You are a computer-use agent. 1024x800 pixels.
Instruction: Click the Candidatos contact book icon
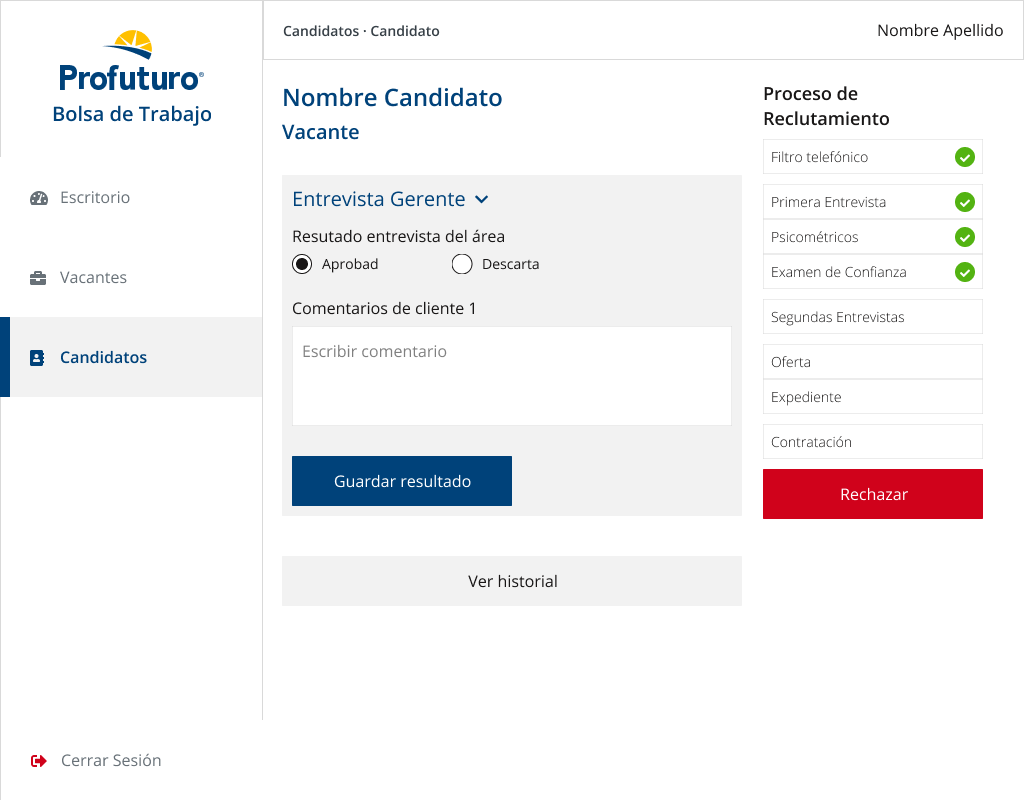(37, 358)
